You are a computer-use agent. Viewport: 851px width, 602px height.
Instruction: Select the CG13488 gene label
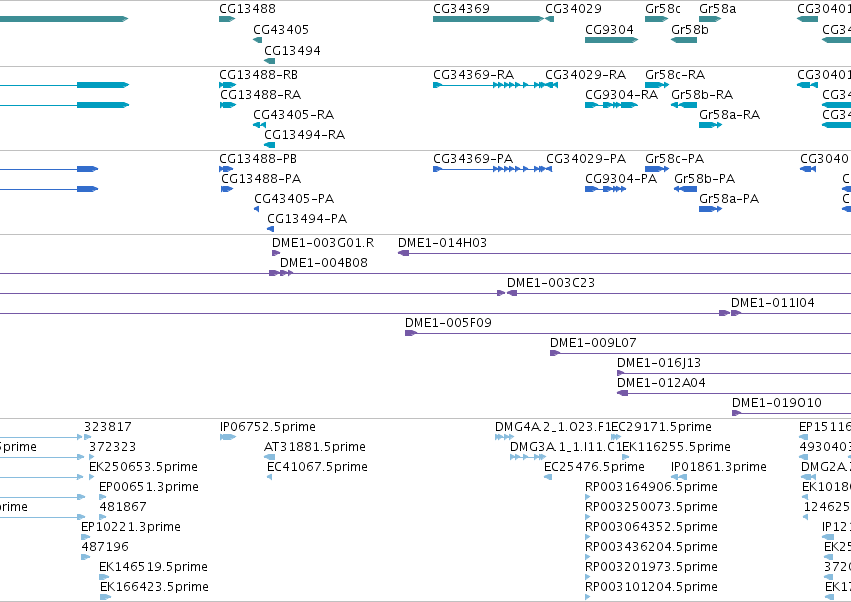click(247, 9)
